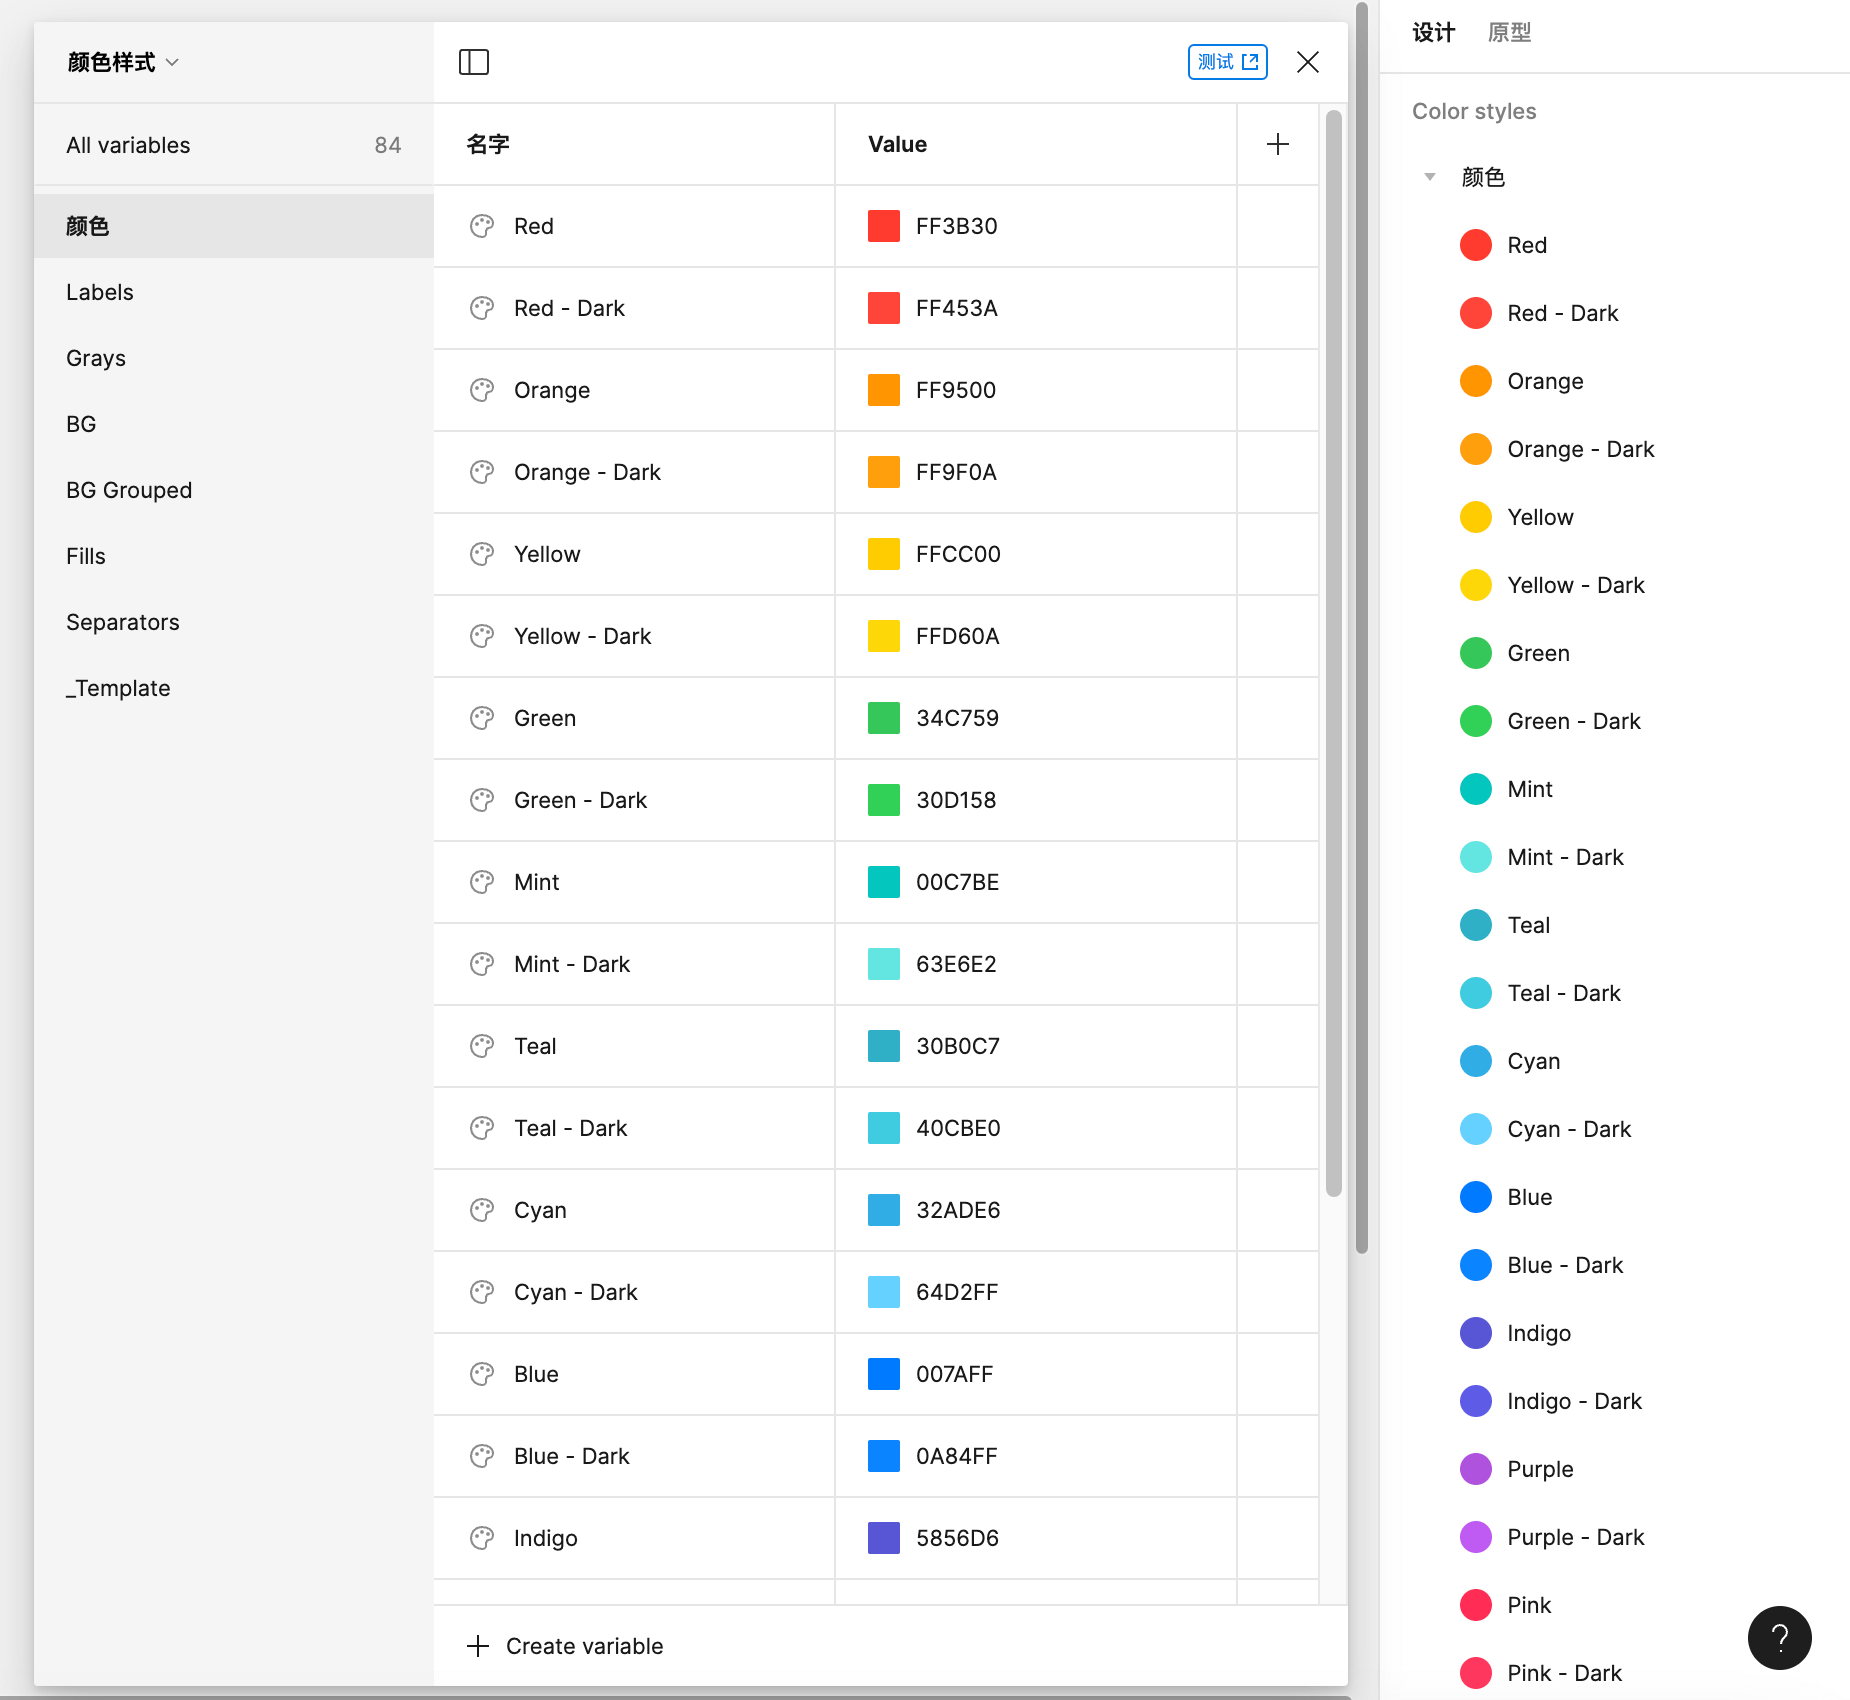Close the variables panel

point(1307,62)
